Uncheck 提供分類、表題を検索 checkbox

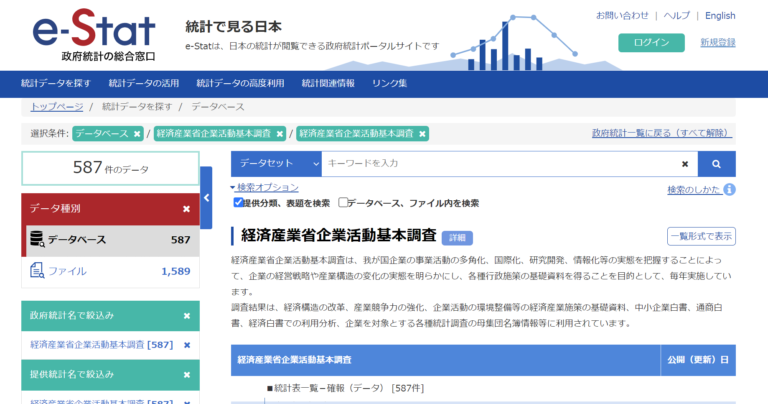tap(239, 202)
